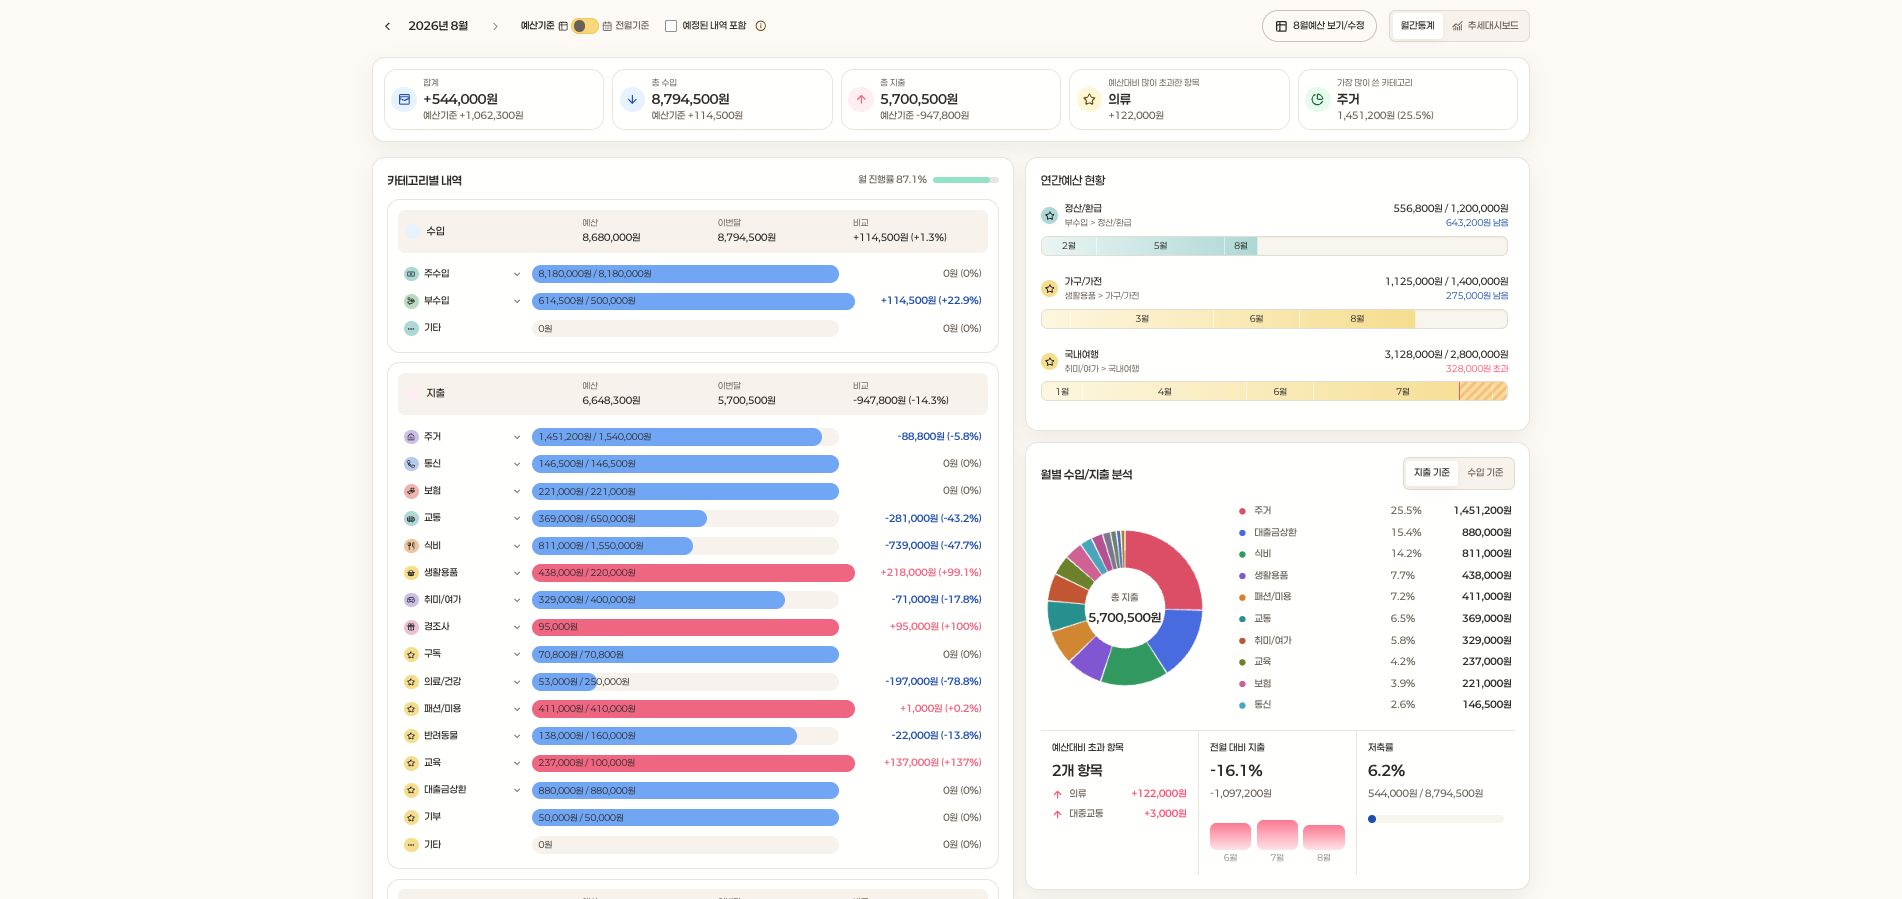1902x899 pixels.
Task: Expand the 대출금상환 row chevron
Action: 517,790
